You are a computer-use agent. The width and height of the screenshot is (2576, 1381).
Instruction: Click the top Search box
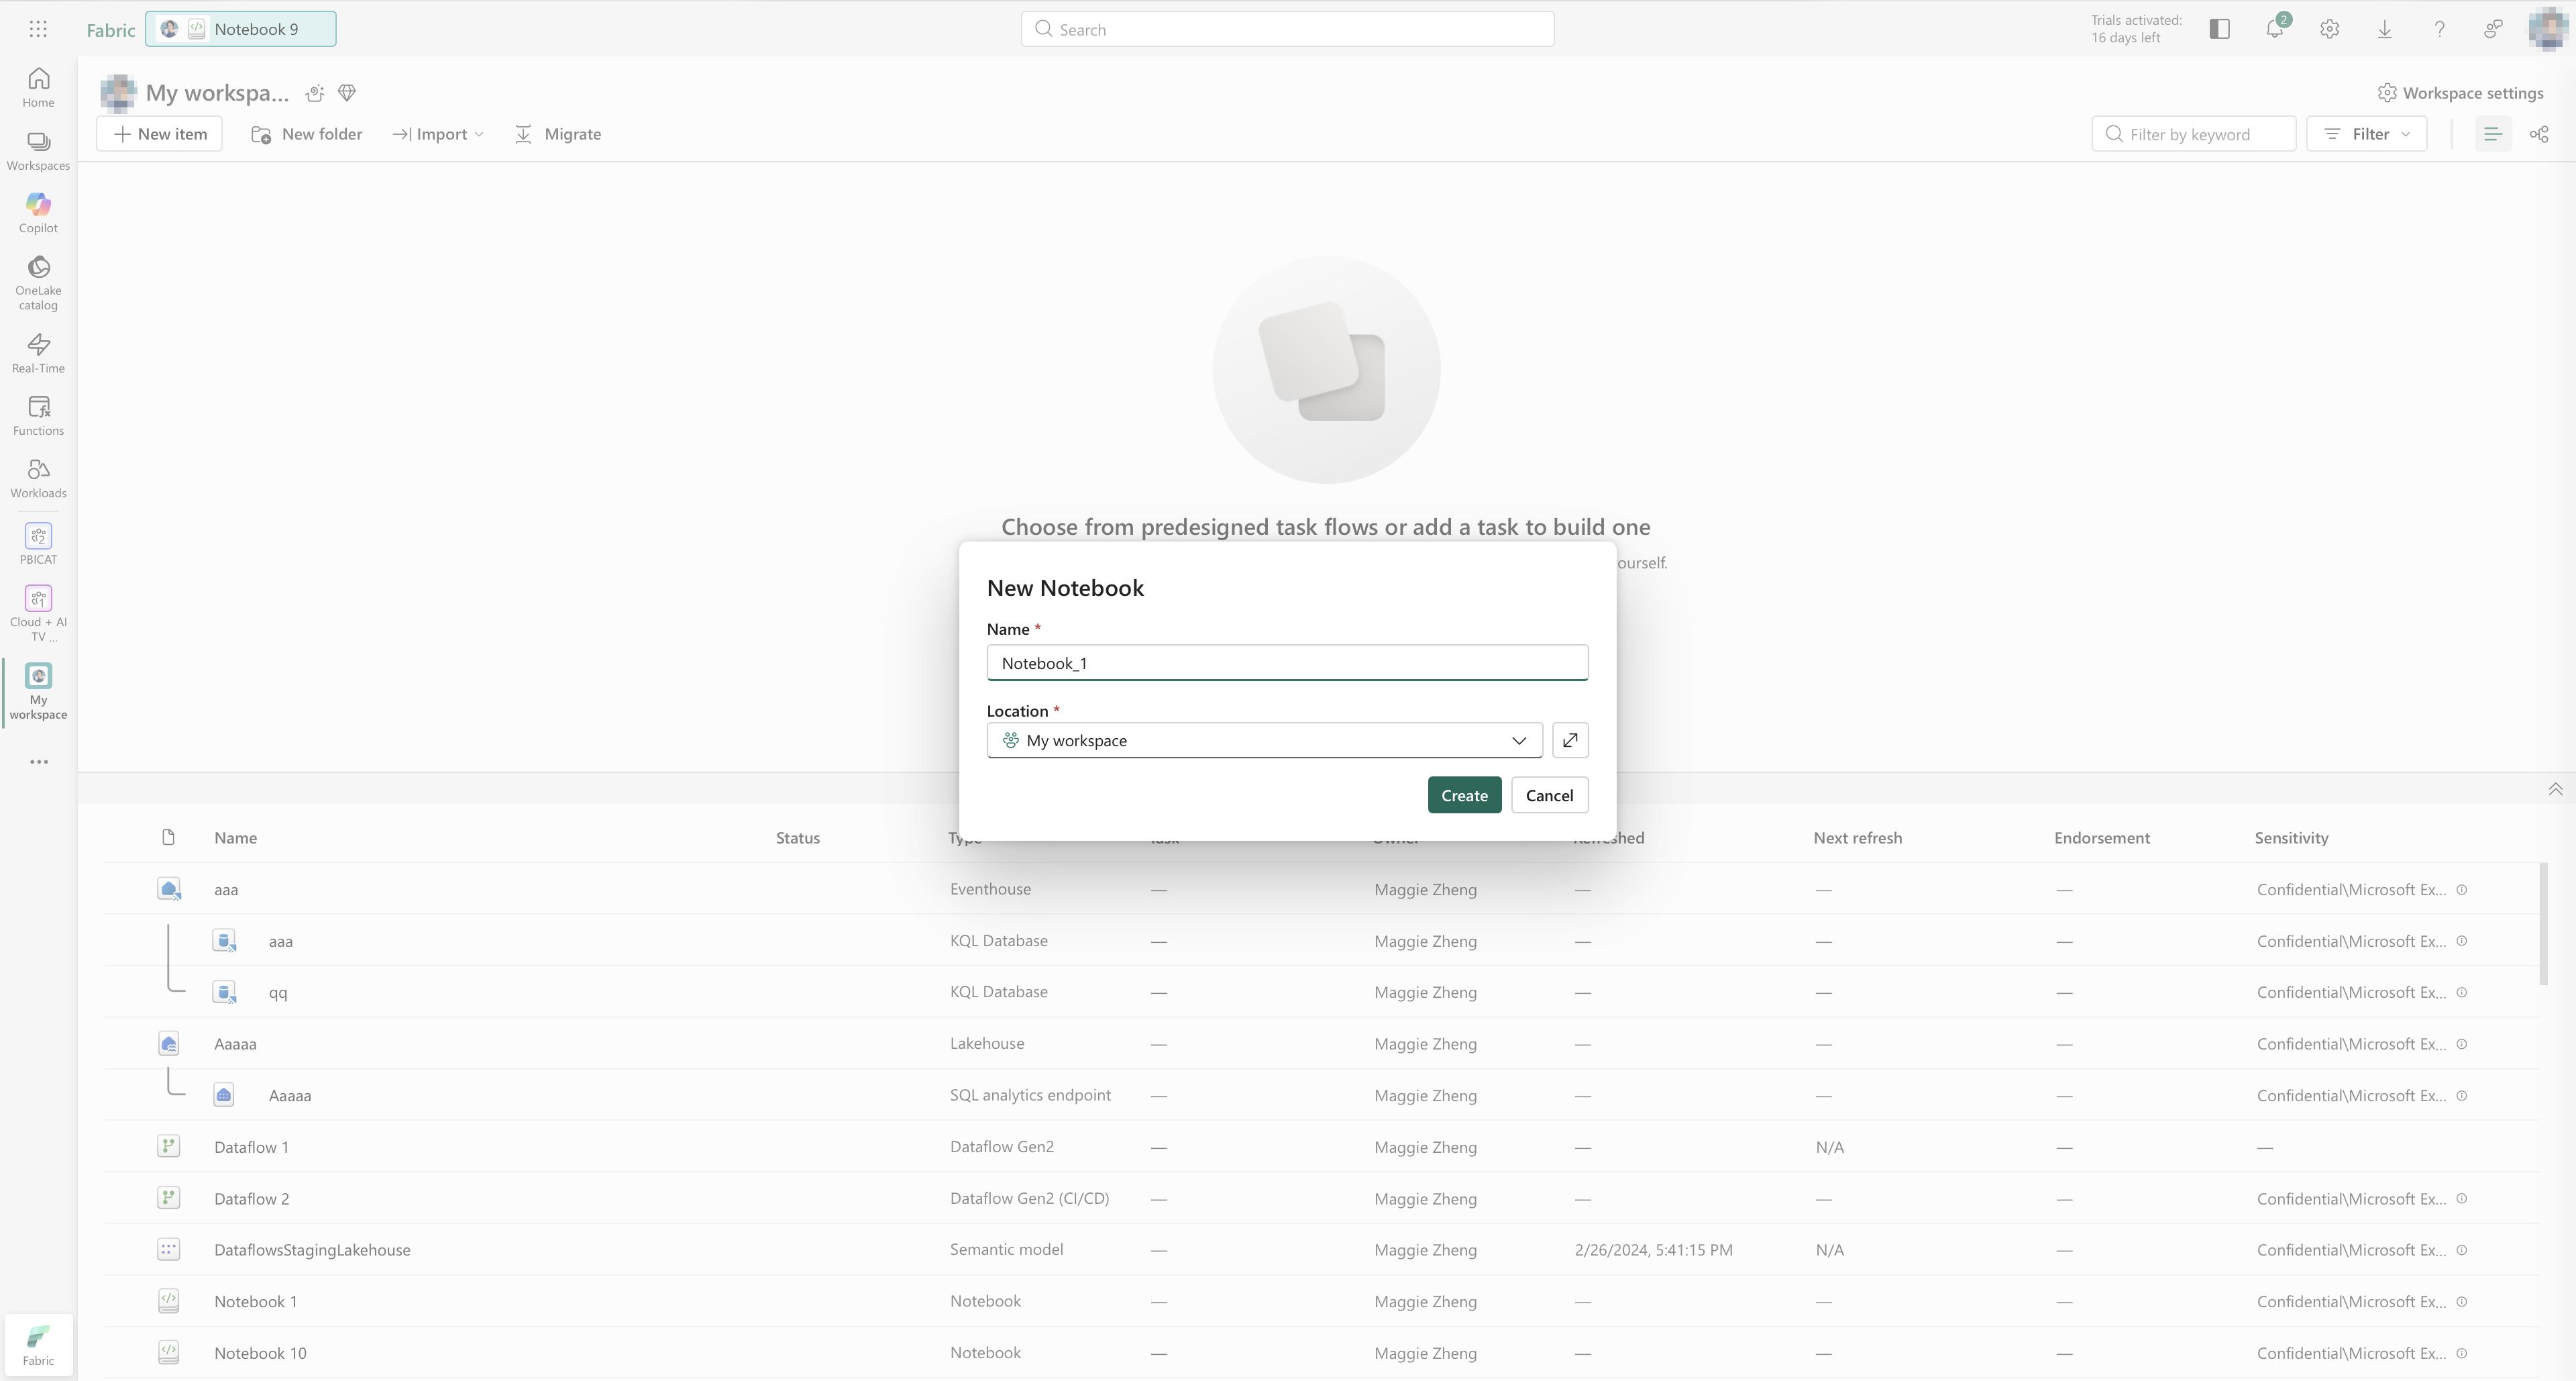1287,29
